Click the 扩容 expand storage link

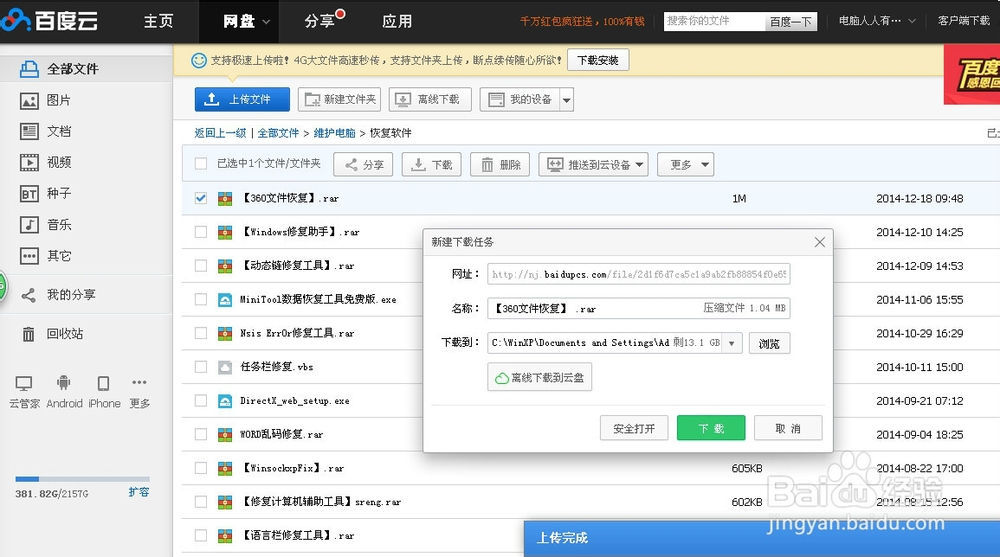pyautogui.click(x=138, y=492)
